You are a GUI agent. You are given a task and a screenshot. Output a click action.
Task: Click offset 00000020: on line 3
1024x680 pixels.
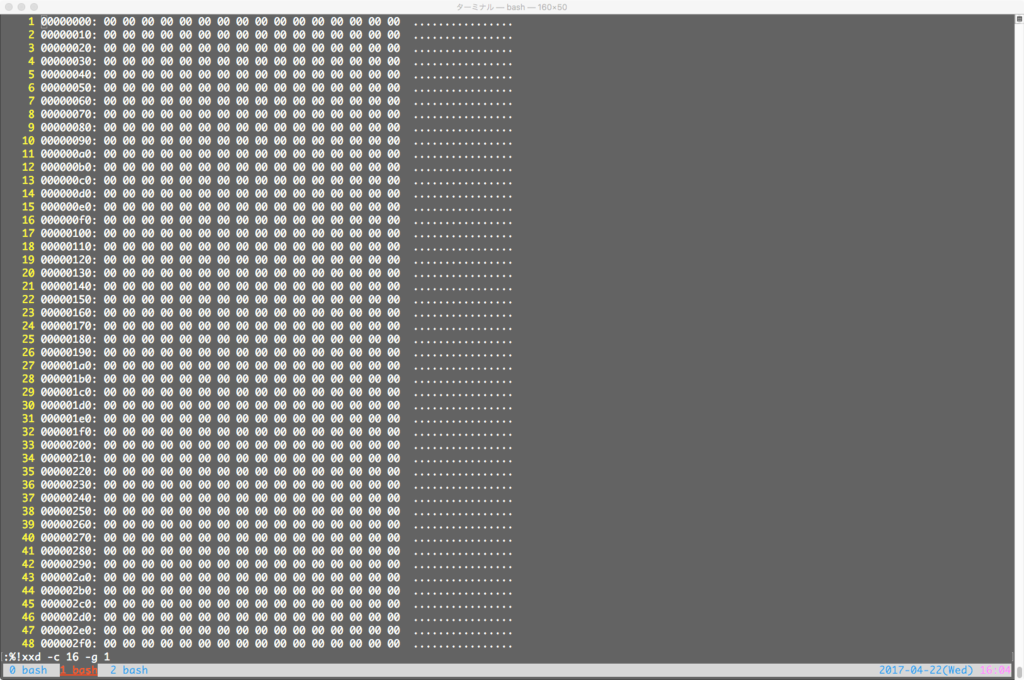tap(69, 48)
